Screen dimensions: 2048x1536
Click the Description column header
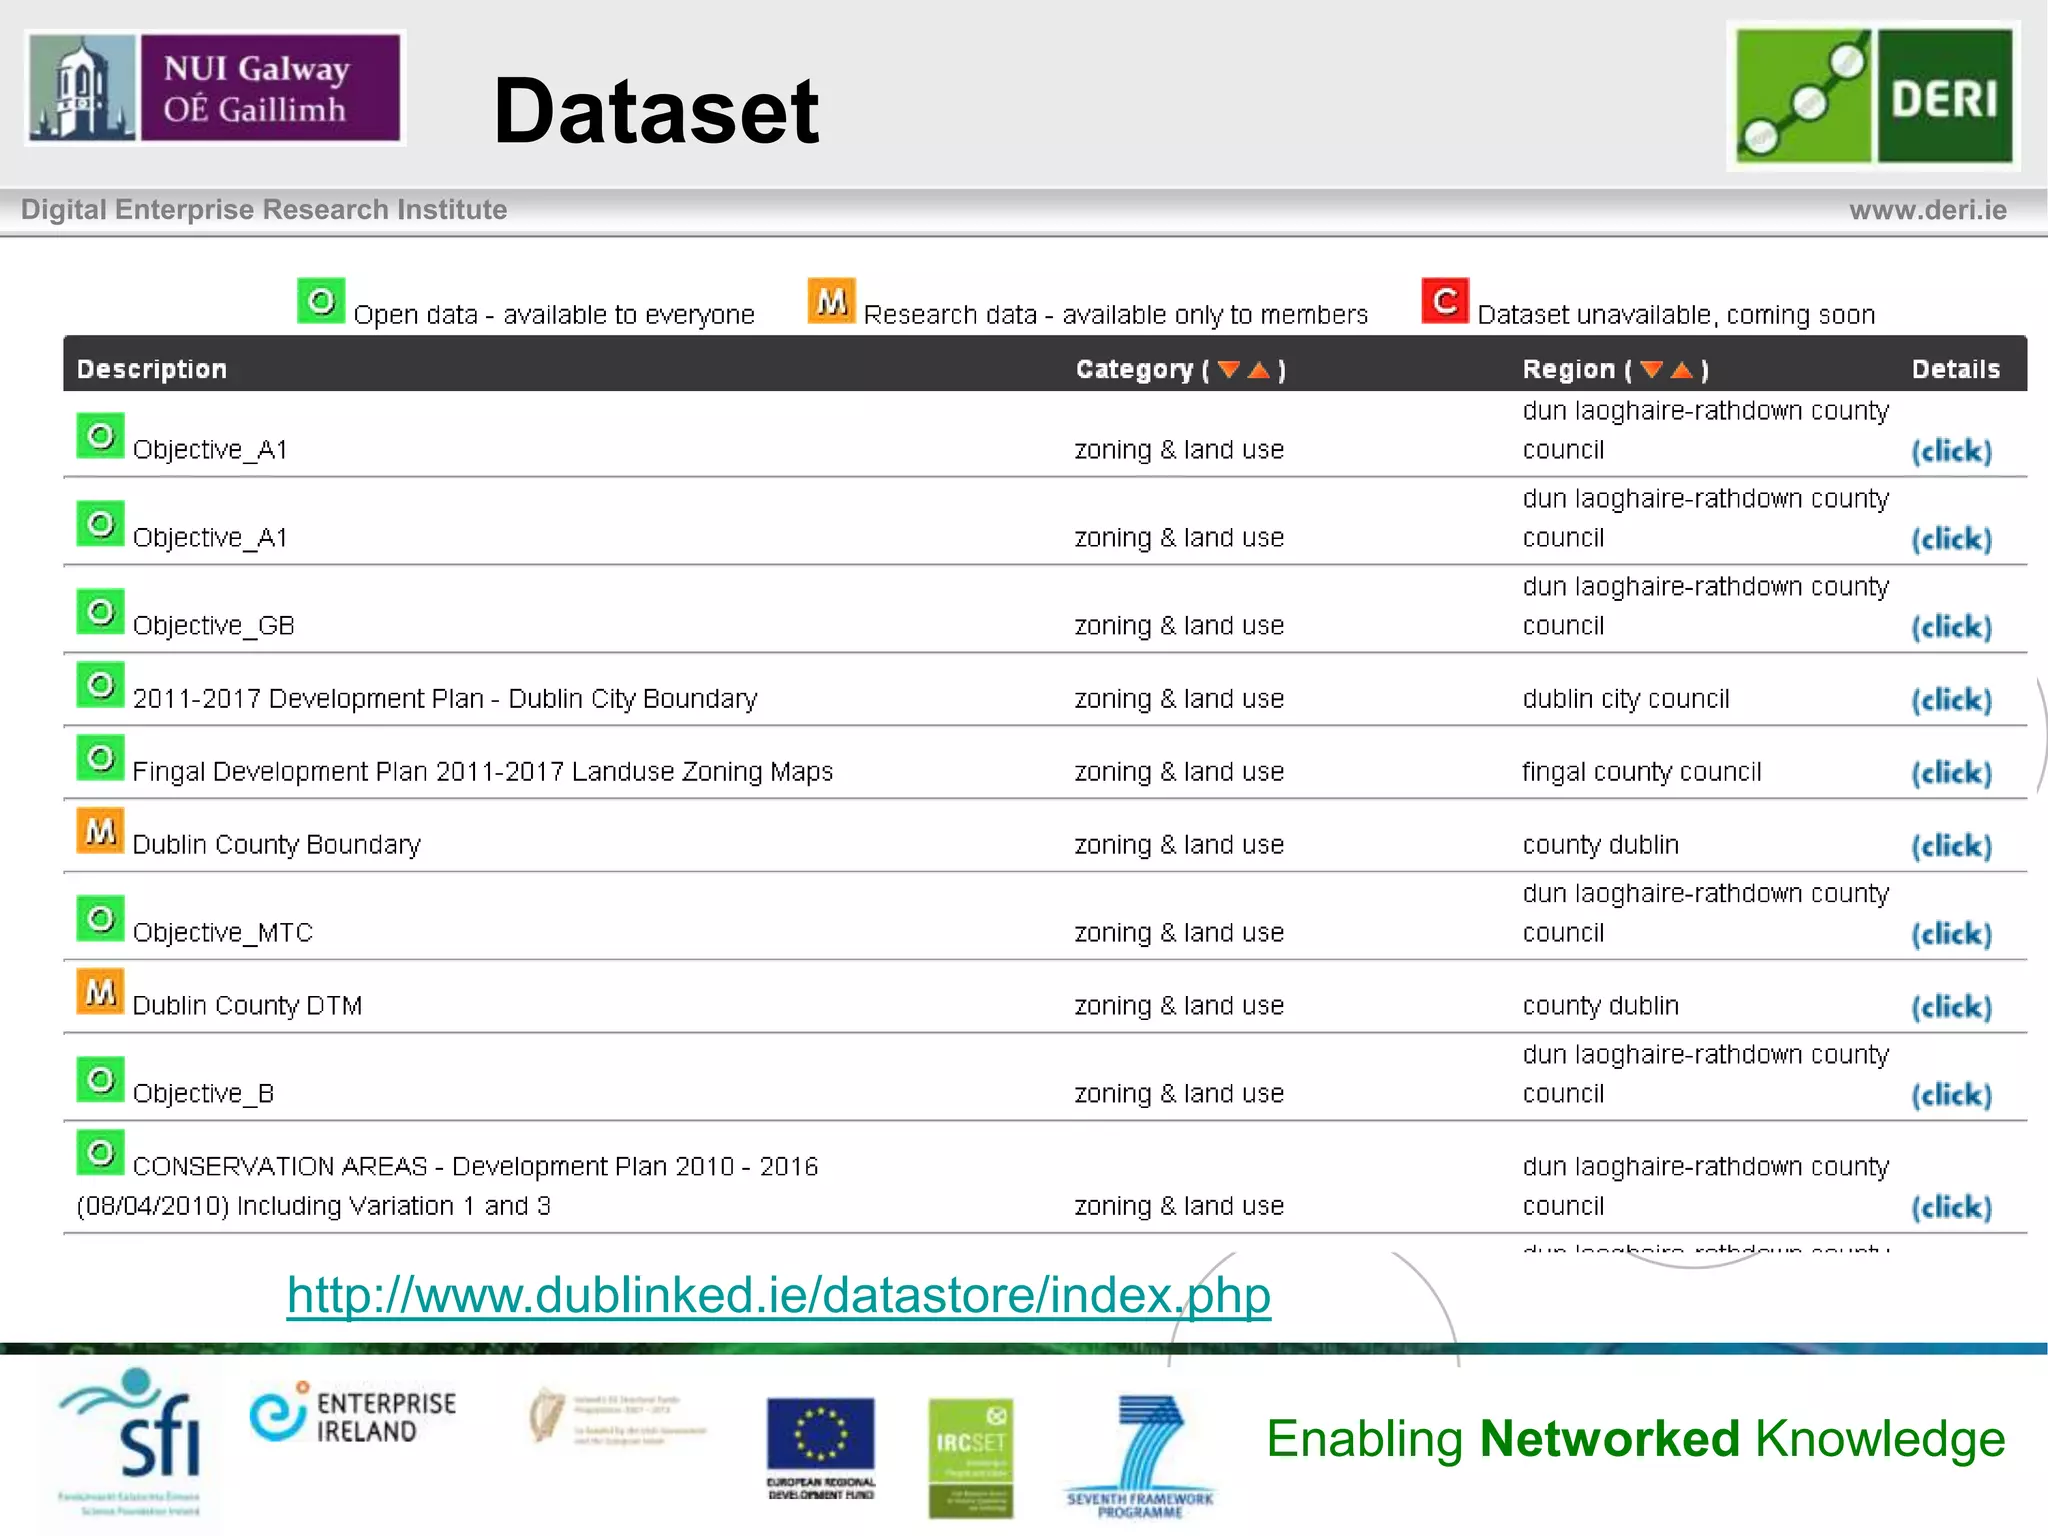point(152,369)
